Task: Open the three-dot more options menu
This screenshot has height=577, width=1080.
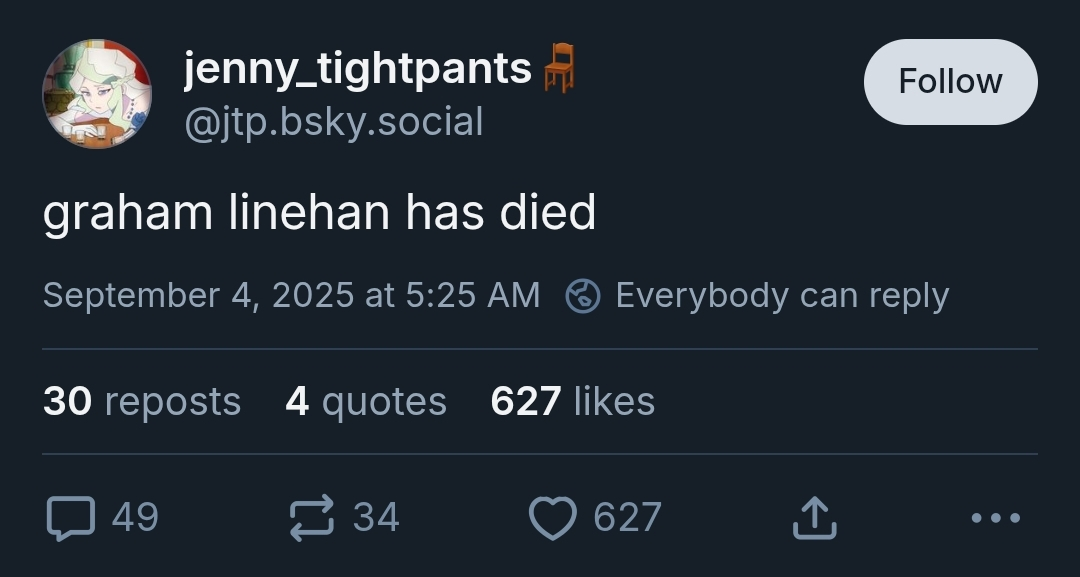Action: click(x=995, y=518)
